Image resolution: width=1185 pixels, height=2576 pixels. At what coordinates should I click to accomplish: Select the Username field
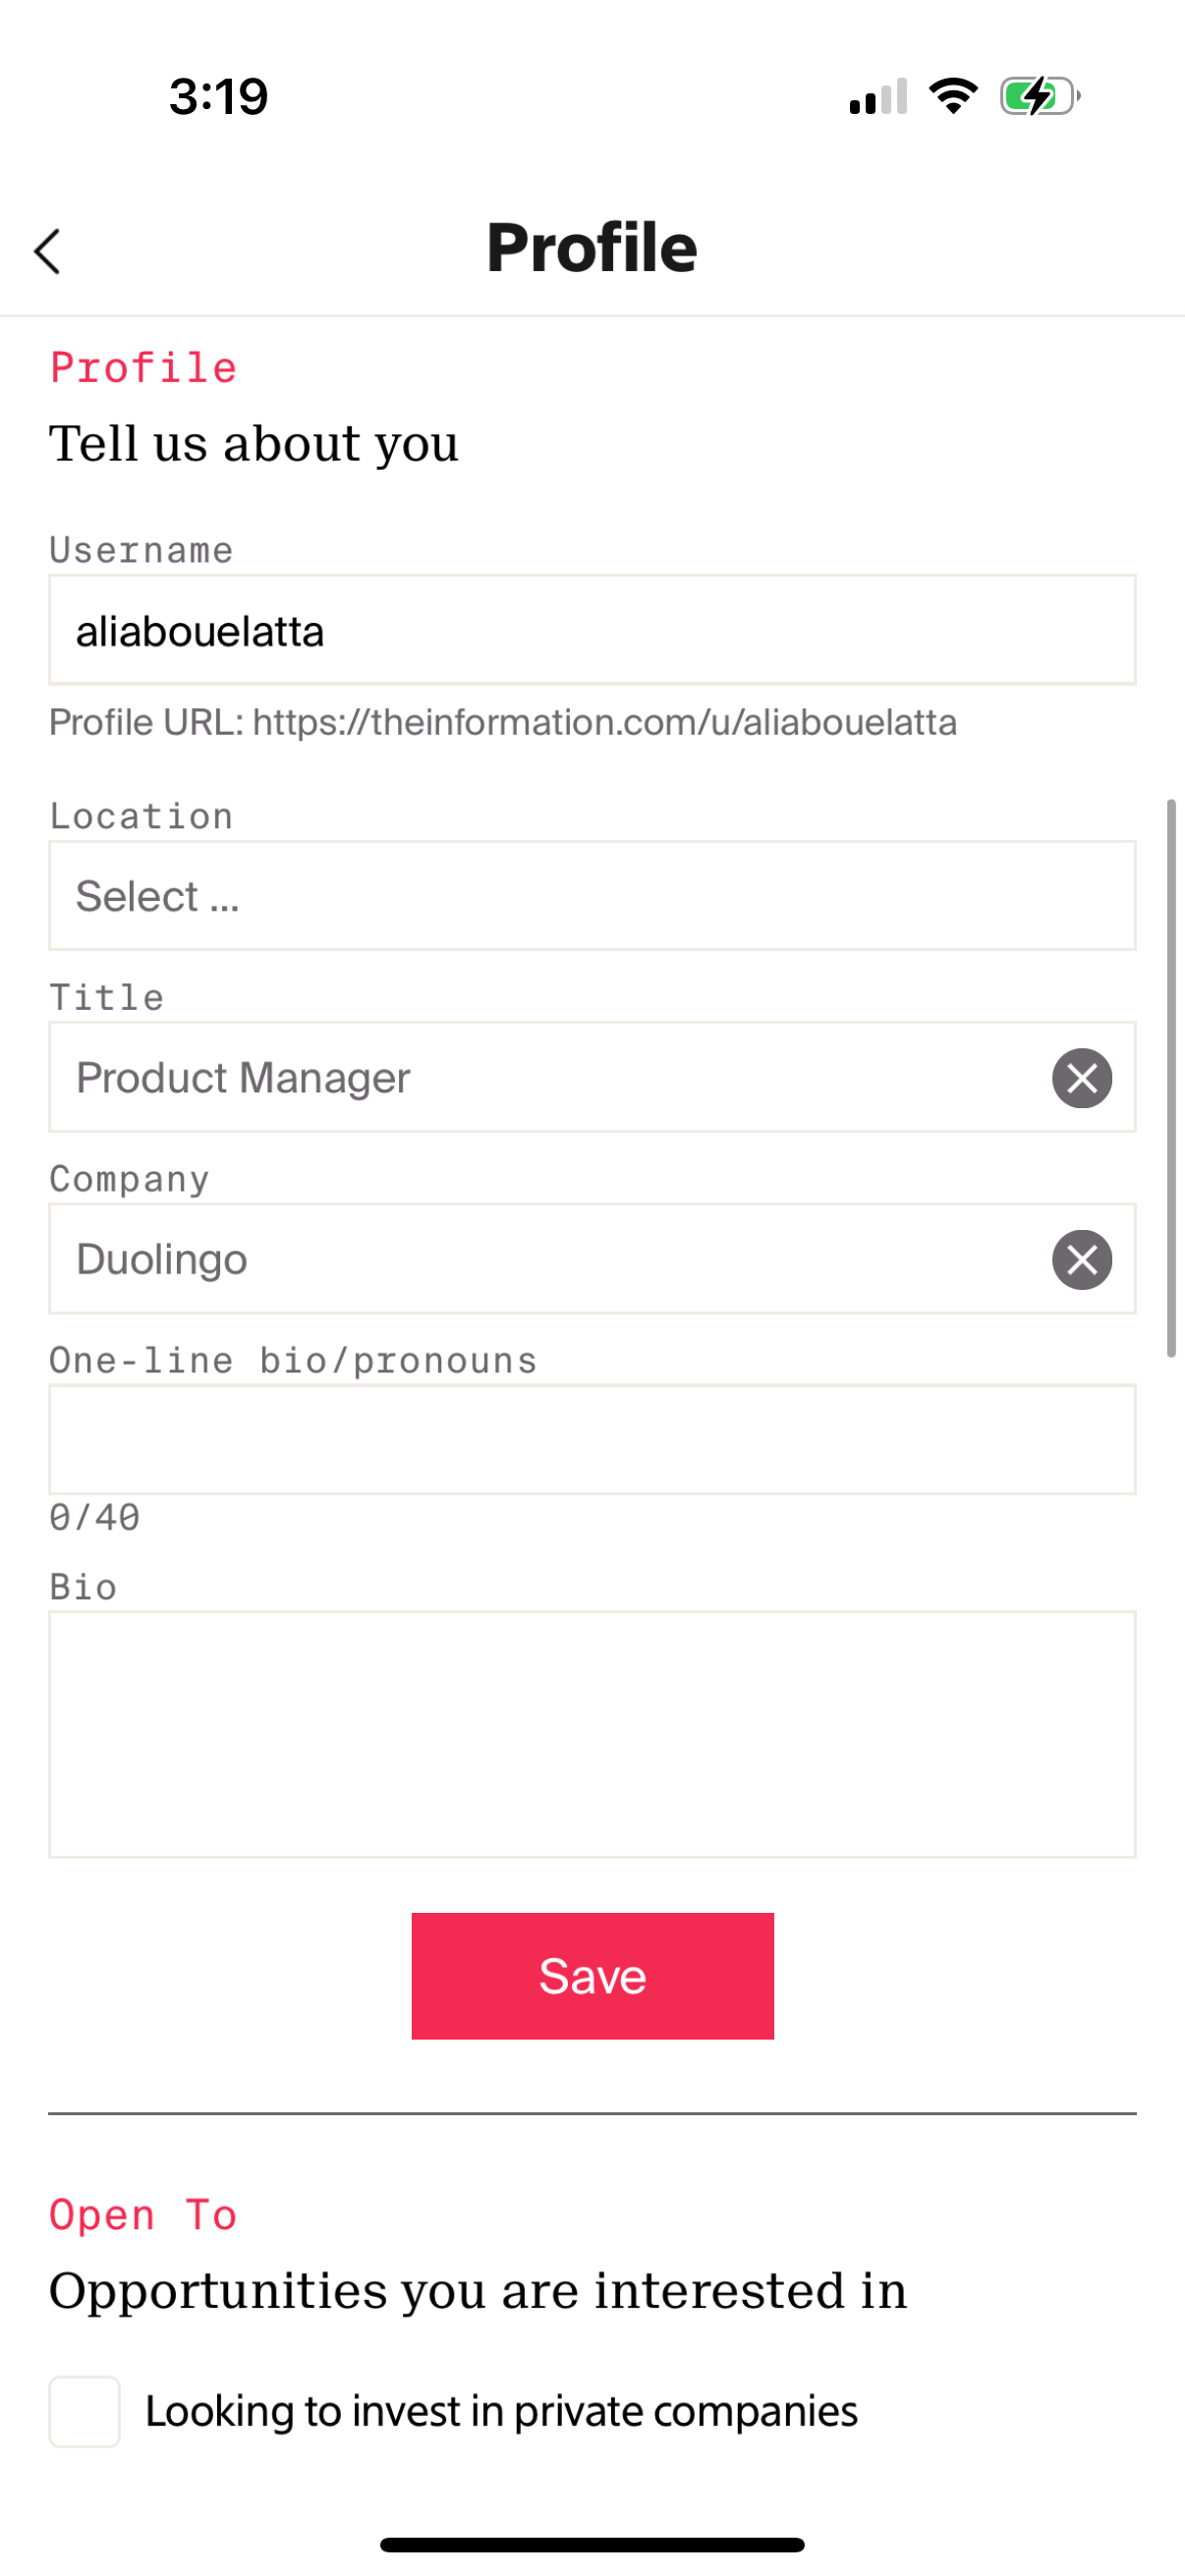pos(592,629)
